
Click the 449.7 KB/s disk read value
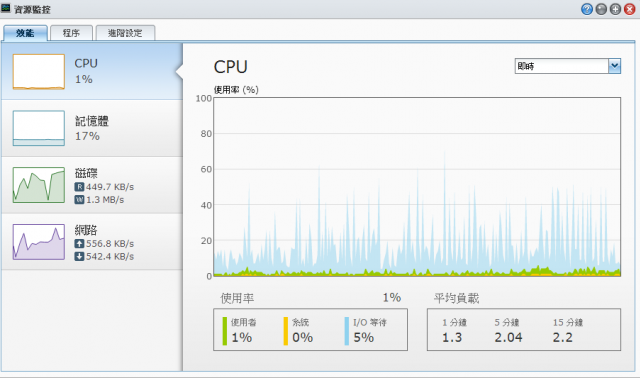tap(110, 187)
